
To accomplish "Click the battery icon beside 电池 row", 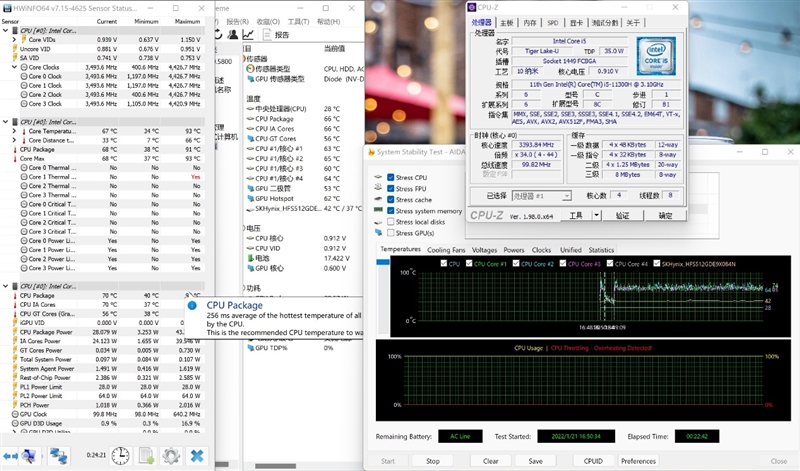I will pyautogui.click(x=251, y=258).
